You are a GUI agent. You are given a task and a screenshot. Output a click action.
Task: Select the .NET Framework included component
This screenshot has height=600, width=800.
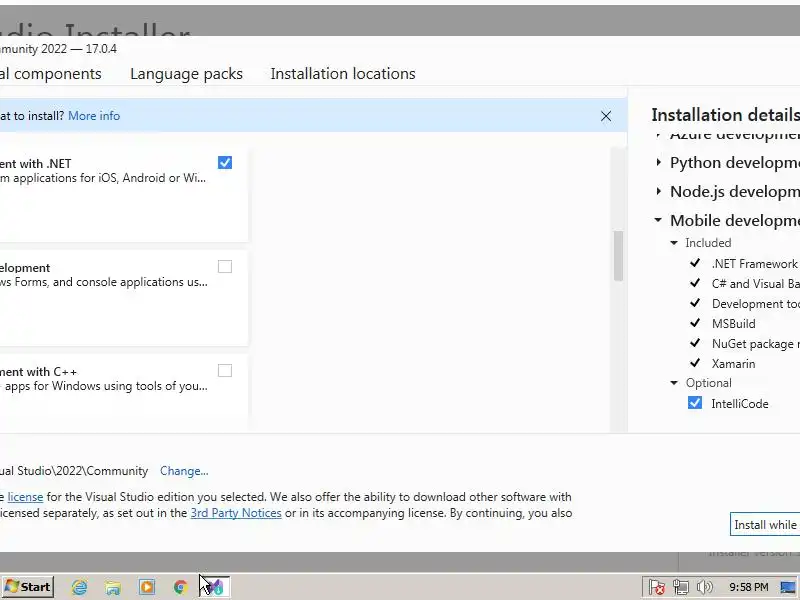pos(756,264)
